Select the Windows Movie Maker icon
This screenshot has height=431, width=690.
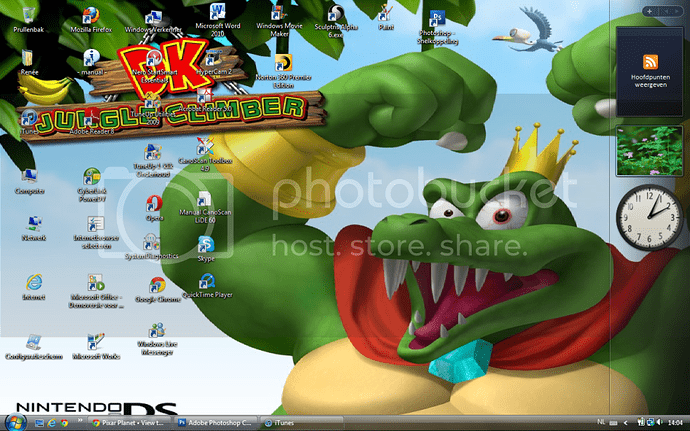(279, 18)
